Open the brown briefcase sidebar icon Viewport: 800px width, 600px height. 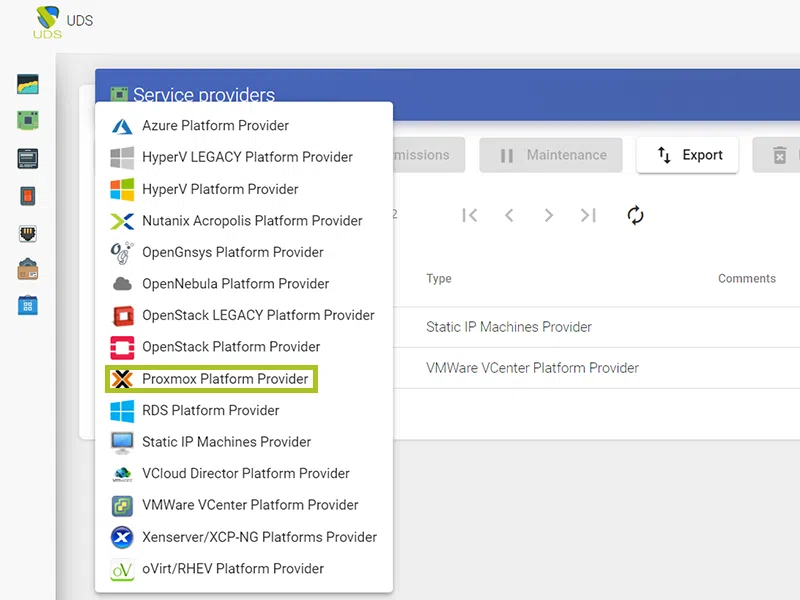pos(28,269)
